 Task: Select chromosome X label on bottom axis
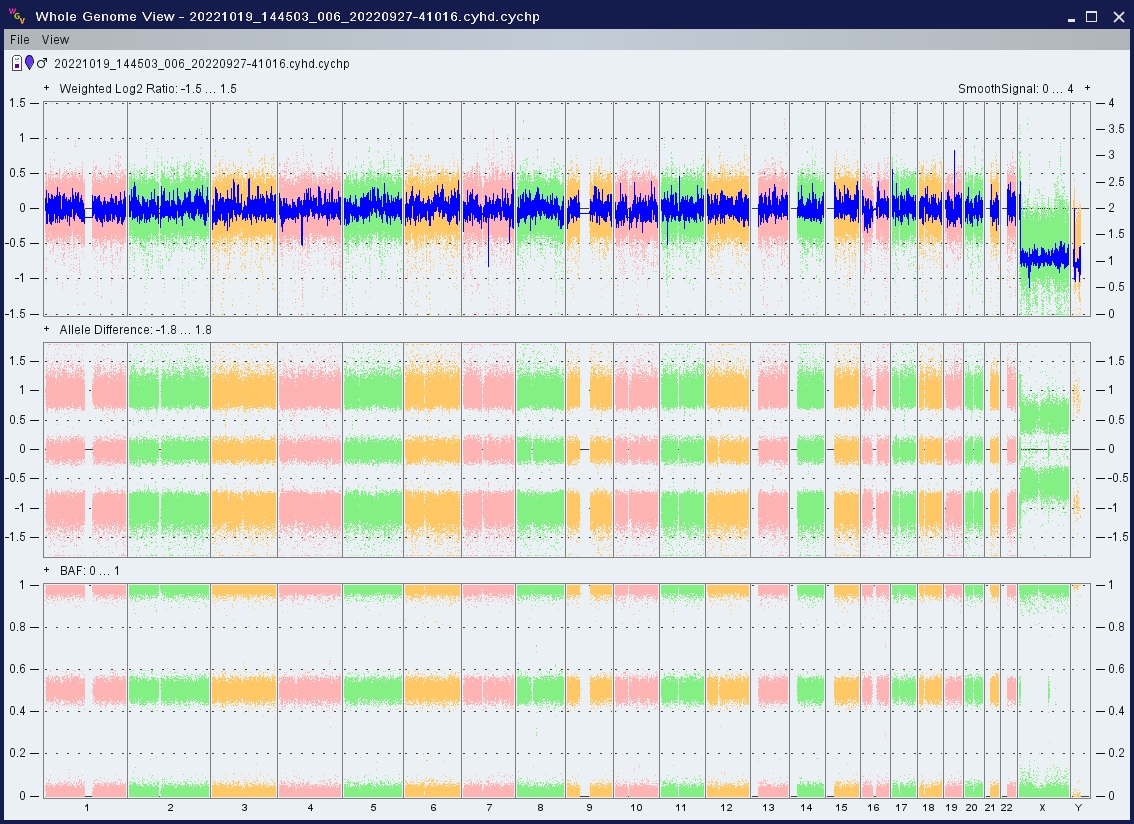[x=1042, y=807]
